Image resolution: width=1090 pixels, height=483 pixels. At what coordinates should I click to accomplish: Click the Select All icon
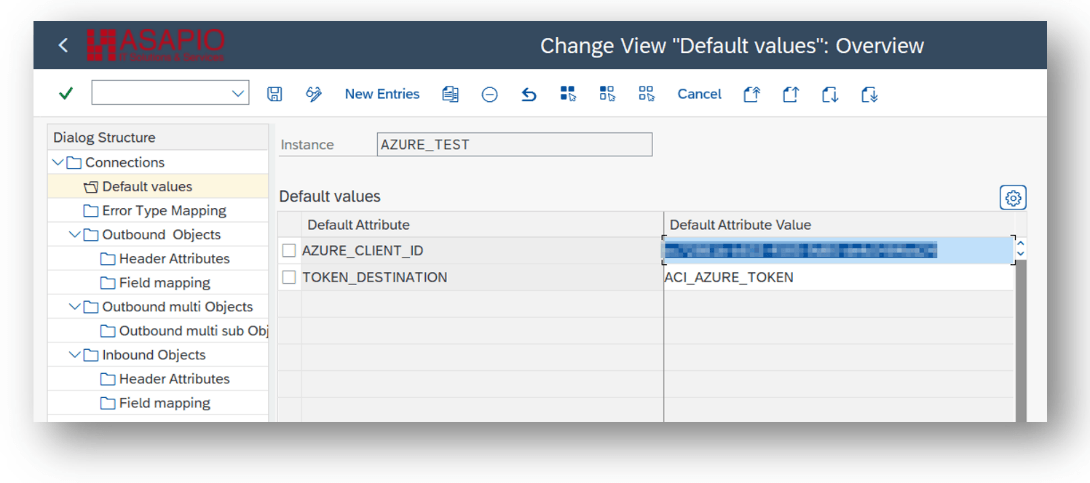click(x=569, y=94)
